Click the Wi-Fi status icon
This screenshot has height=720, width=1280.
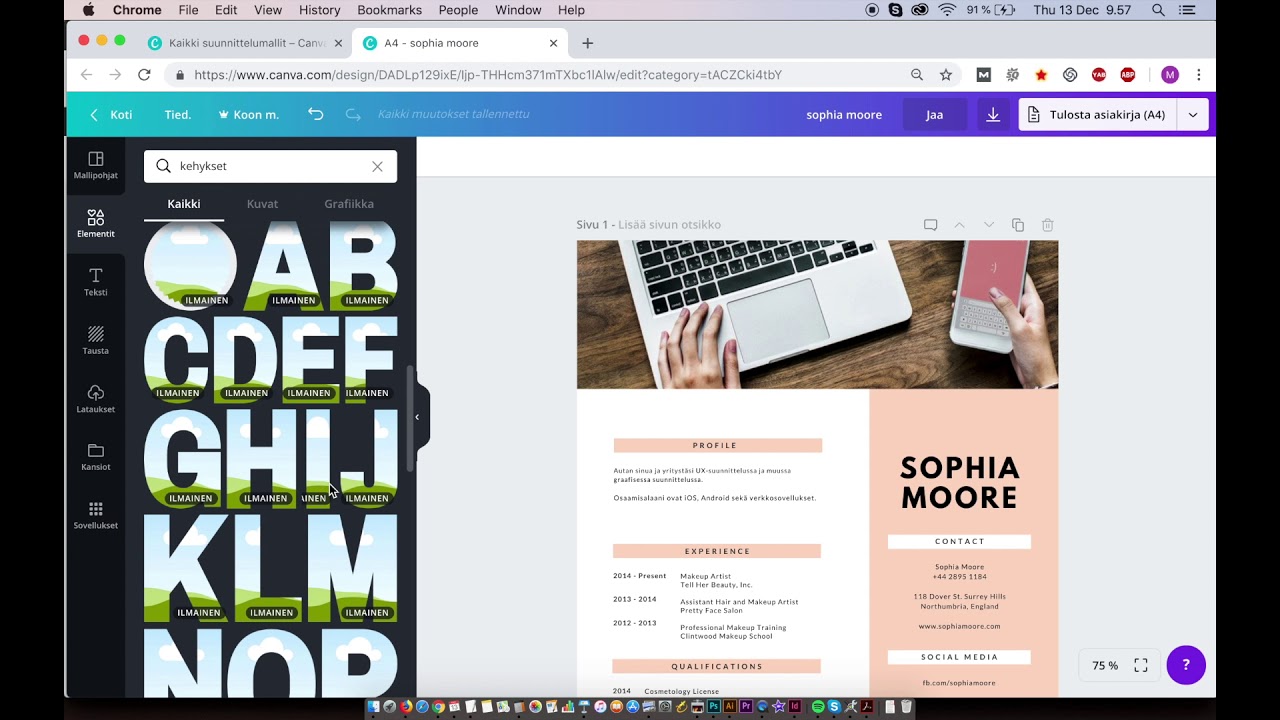click(x=947, y=10)
